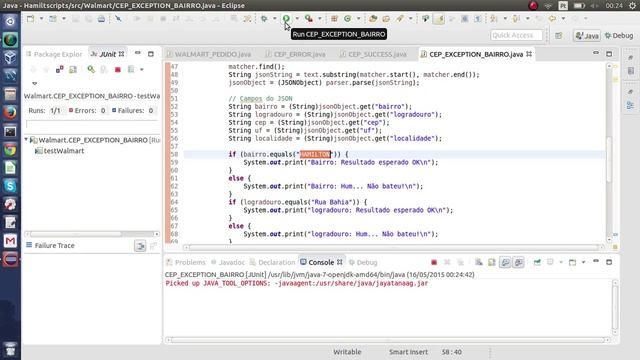Click the red Terminate icon in Console

pos(434,262)
